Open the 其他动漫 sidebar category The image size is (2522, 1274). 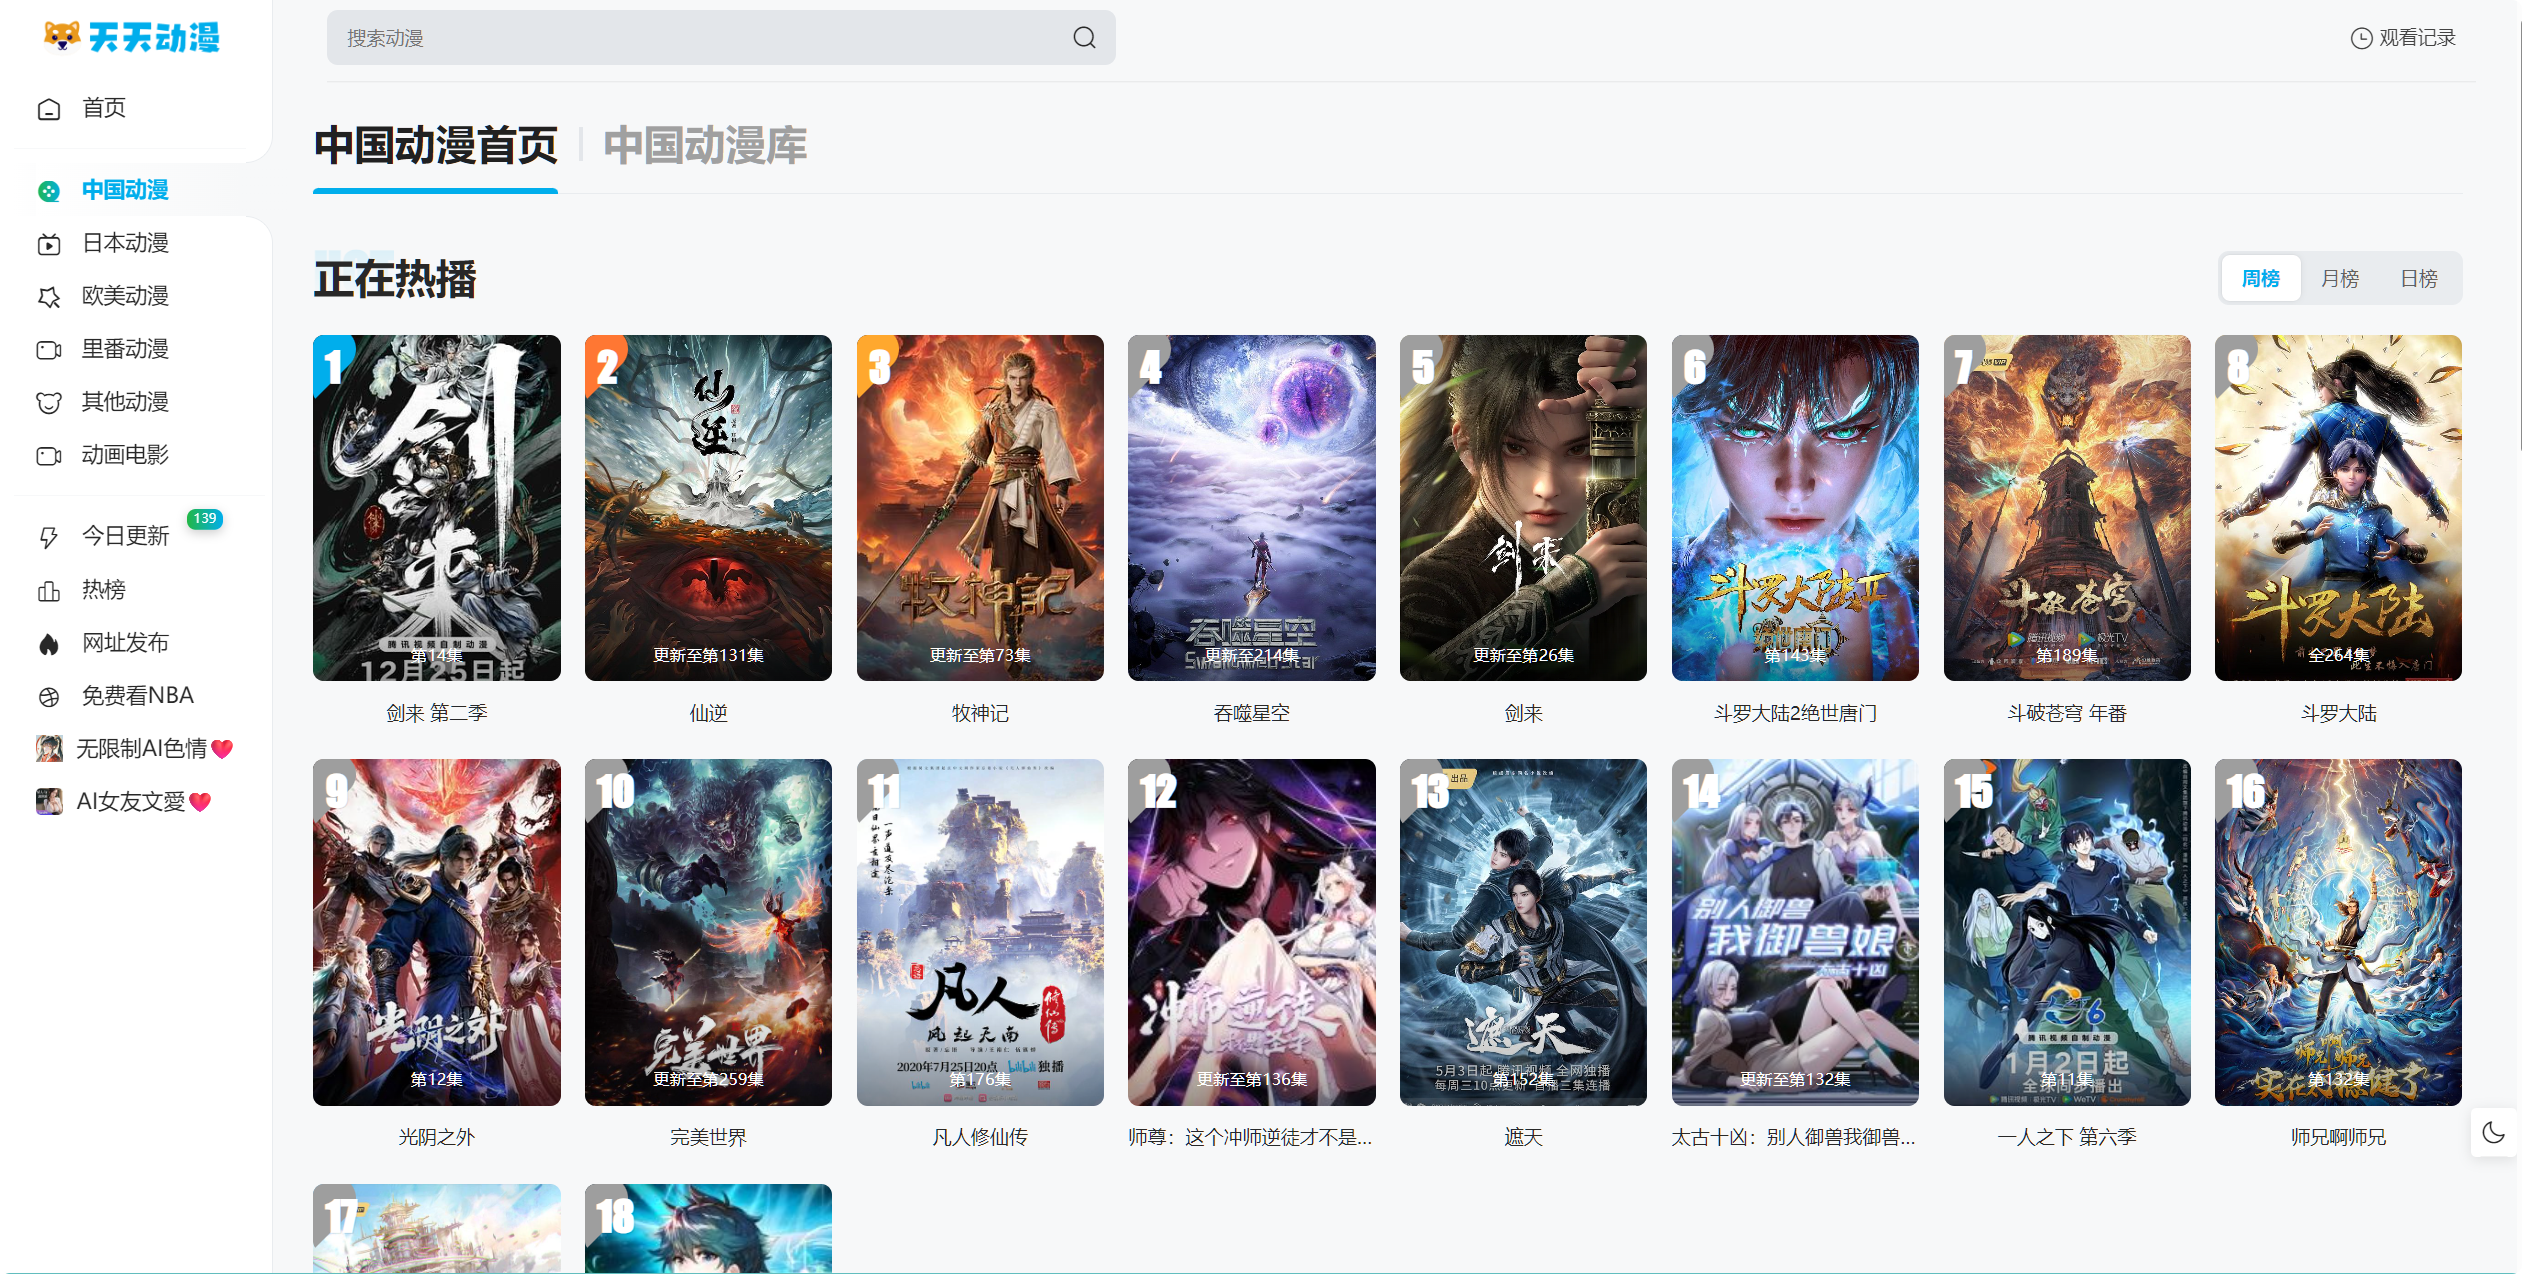point(49,402)
